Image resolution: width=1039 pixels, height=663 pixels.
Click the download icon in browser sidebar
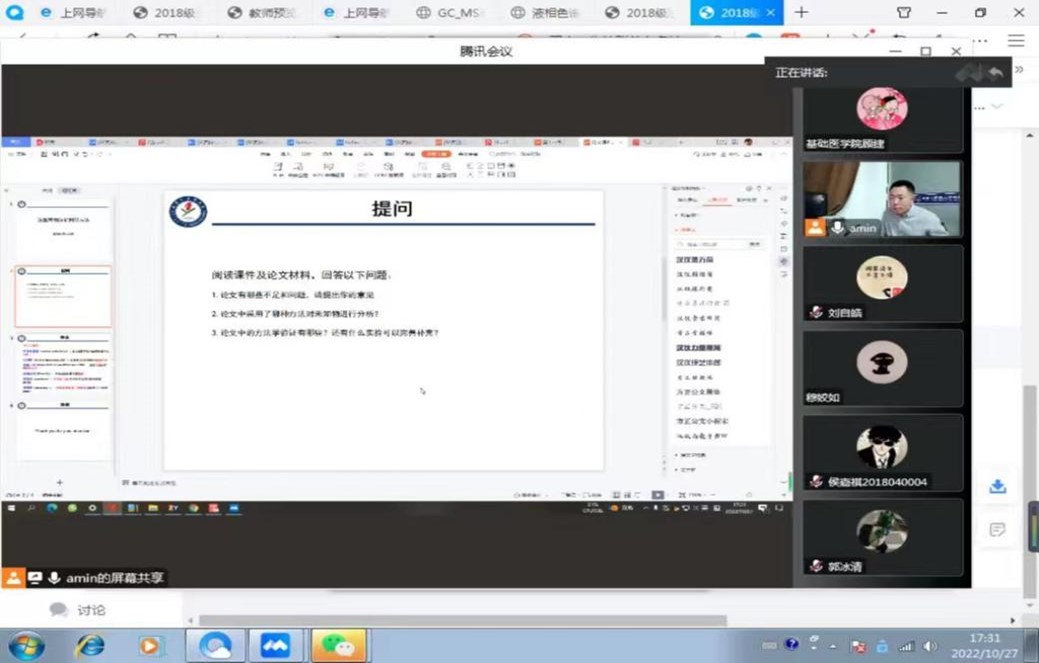[x=997, y=486]
